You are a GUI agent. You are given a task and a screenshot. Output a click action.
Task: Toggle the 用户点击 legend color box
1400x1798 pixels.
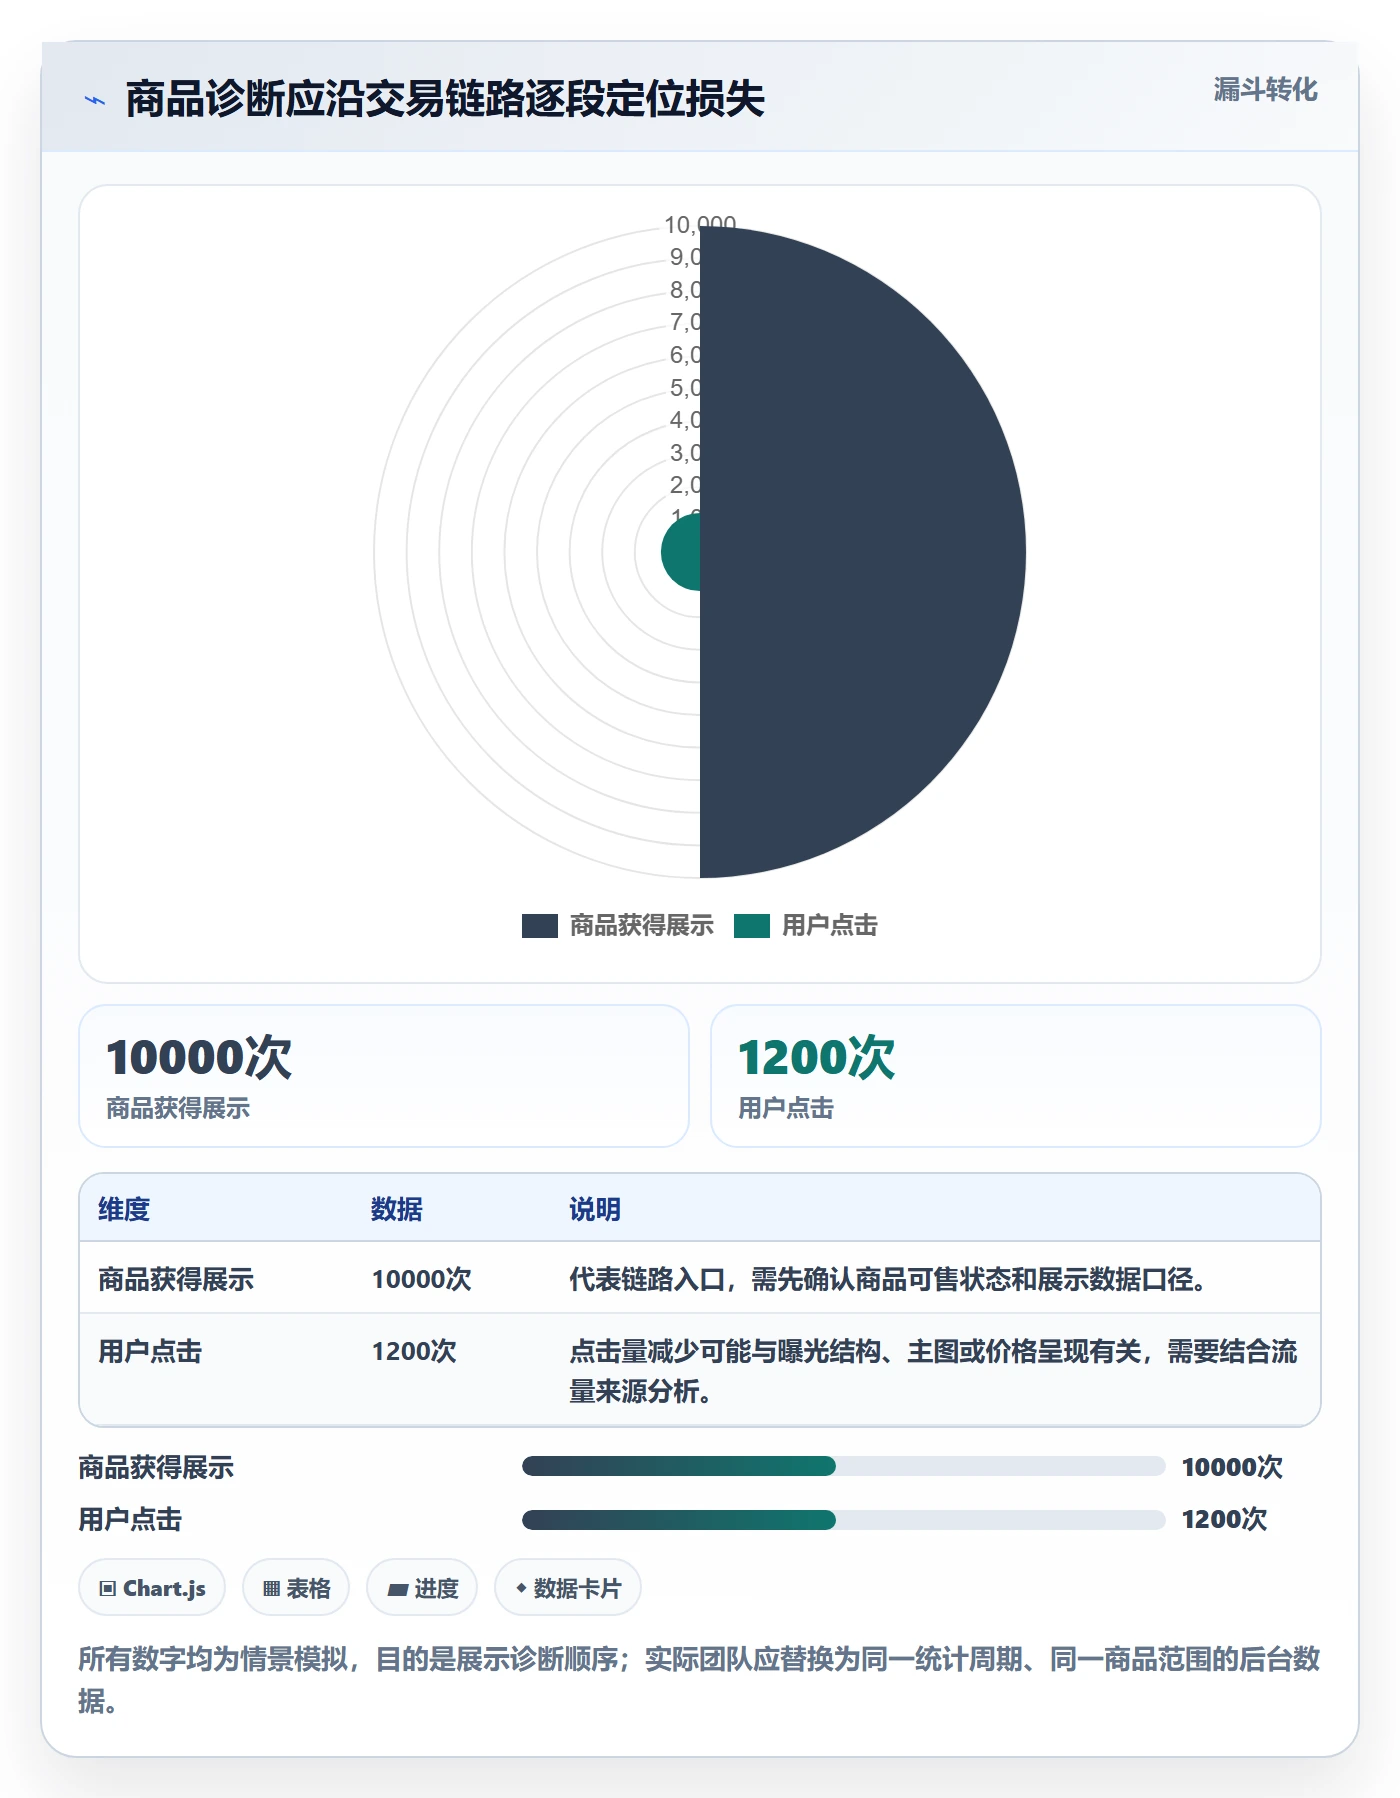point(752,926)
